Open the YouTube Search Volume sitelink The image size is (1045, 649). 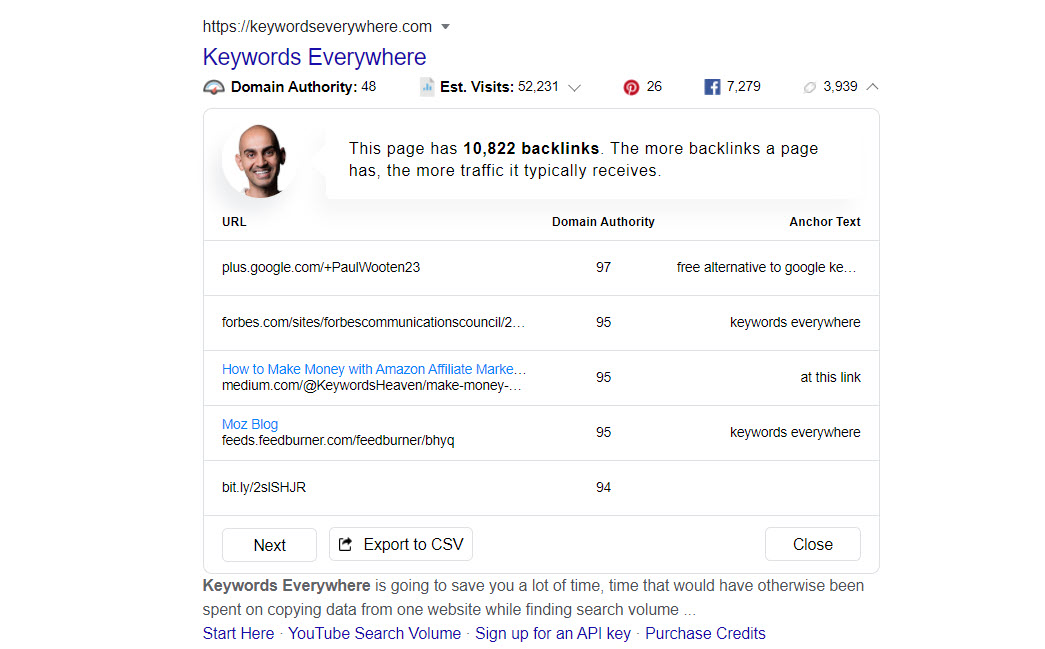point(375,634)
